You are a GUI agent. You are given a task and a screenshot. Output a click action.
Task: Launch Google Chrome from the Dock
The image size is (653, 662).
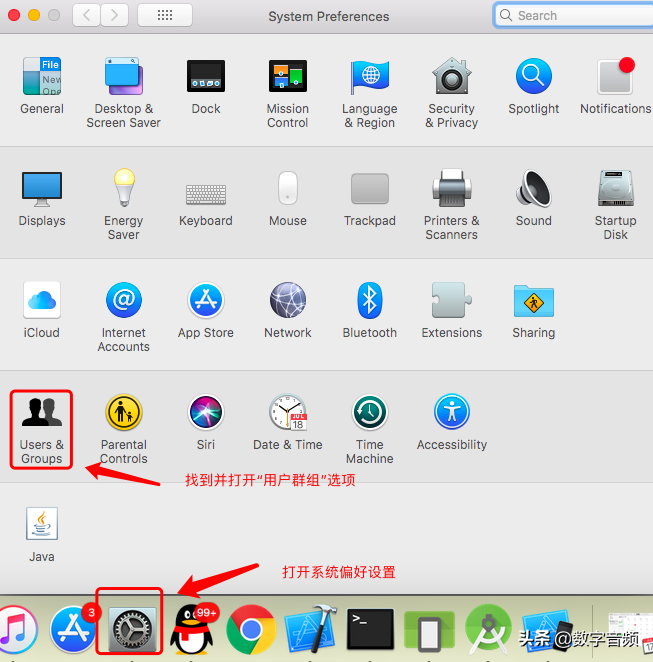(251, 629)
